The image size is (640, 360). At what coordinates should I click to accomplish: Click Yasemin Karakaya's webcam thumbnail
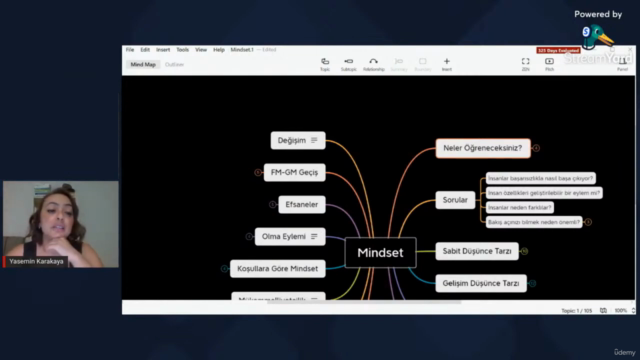(x=61, y=224)
